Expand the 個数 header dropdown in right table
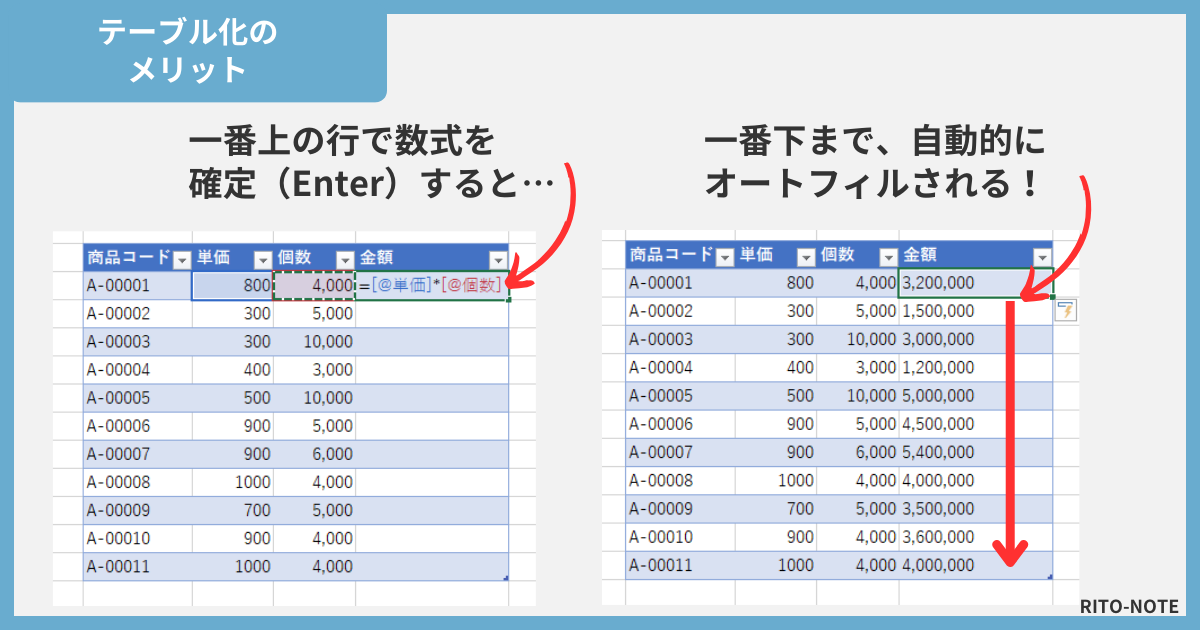Viewport: 1200px width, 630px height. tap(886, 257)
